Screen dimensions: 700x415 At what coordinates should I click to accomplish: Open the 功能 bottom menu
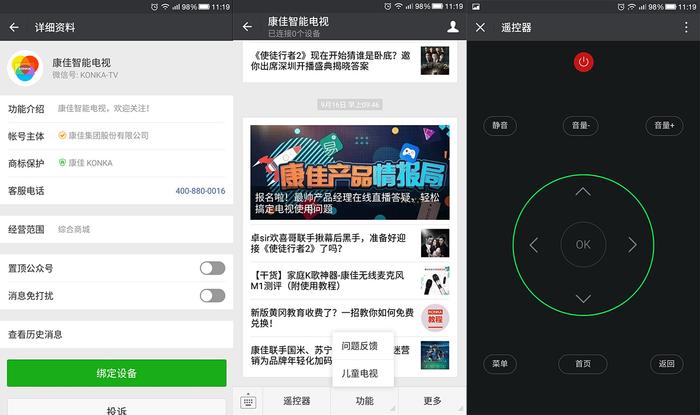tap(364, 401)
